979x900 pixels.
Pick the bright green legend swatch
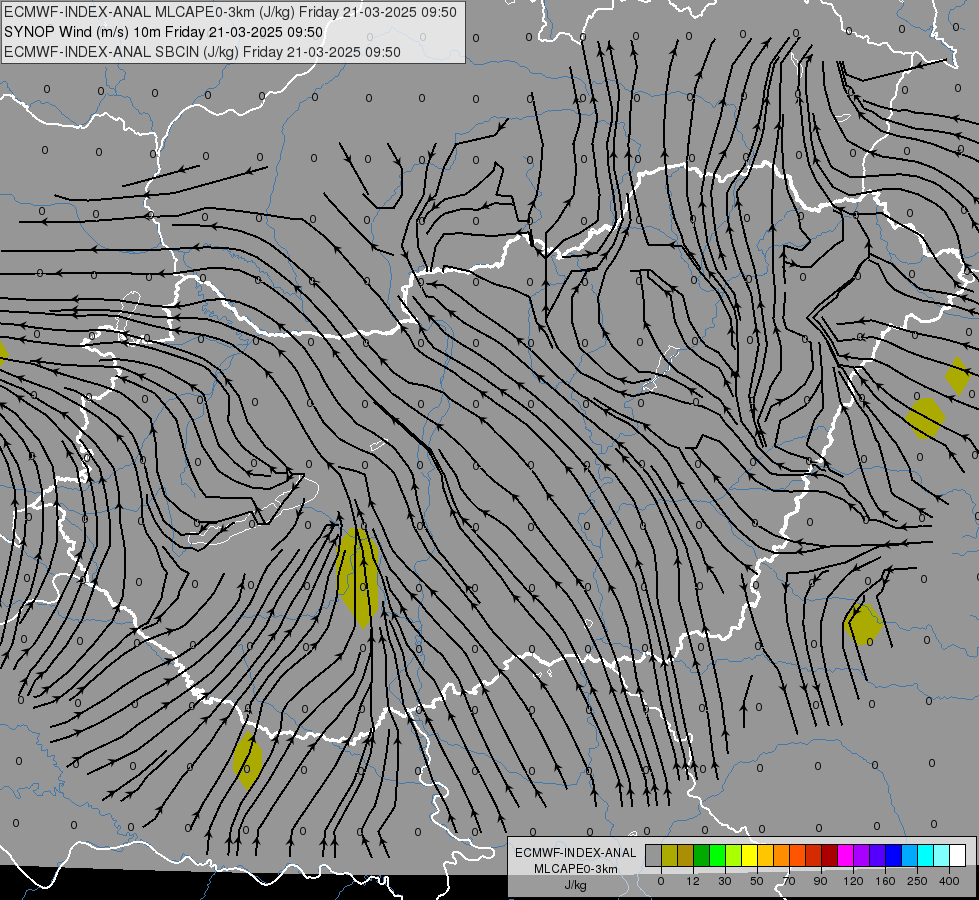718,855
